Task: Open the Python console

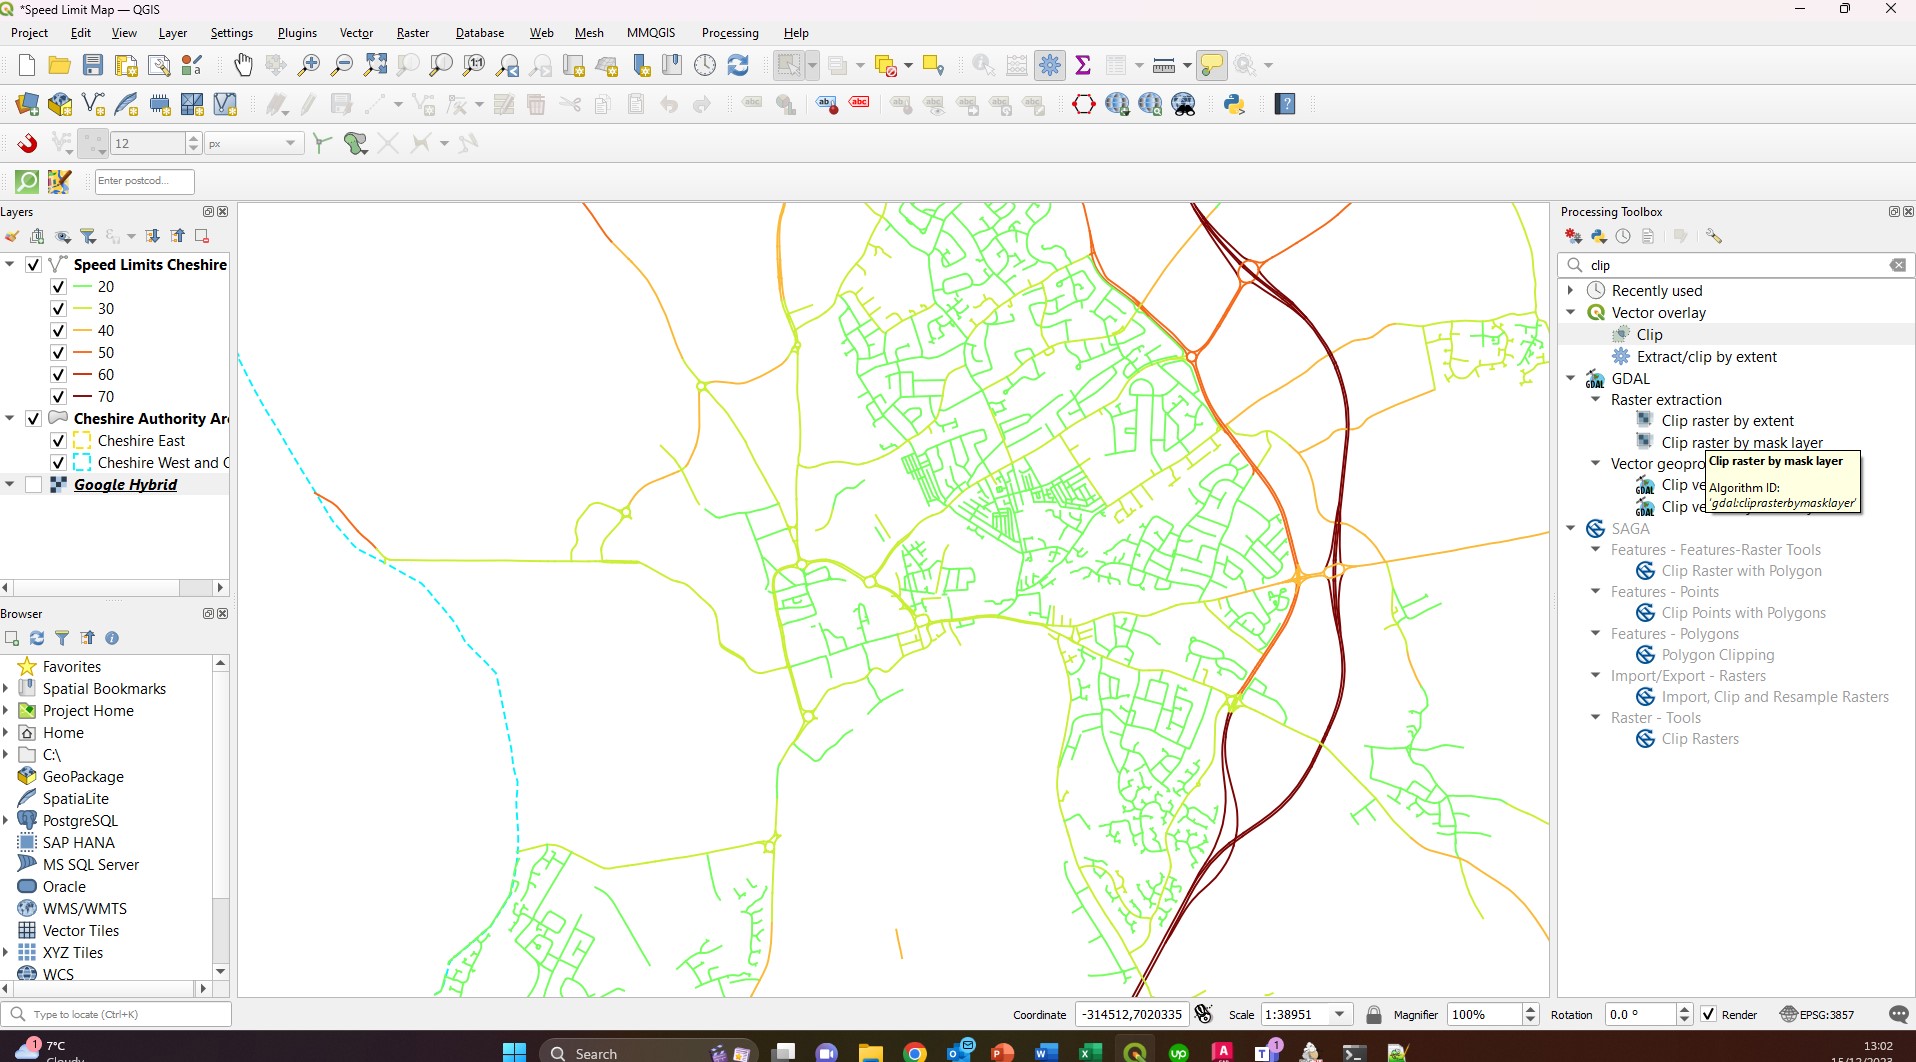Action: [1236, 103]
